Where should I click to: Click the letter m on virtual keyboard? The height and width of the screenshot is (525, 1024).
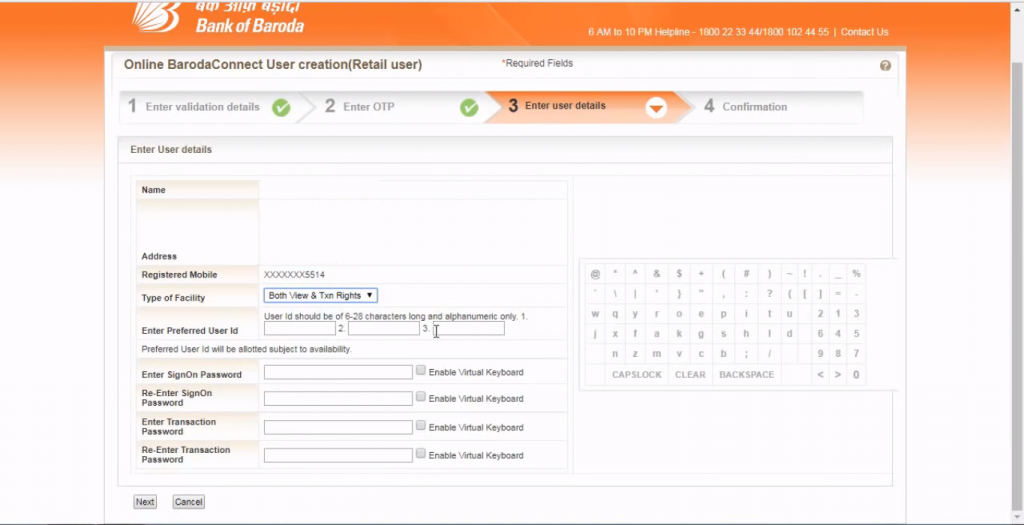[657, 355]
